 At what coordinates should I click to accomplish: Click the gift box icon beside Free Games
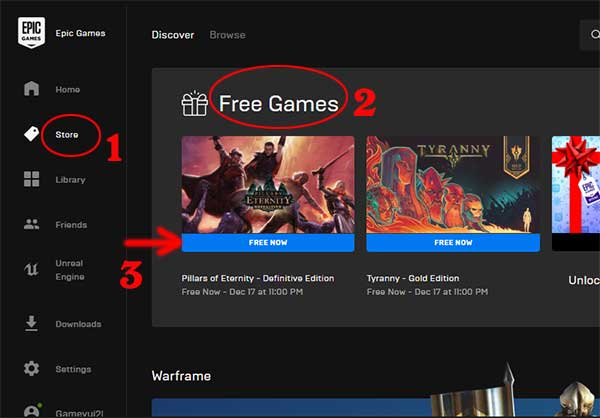194,103
